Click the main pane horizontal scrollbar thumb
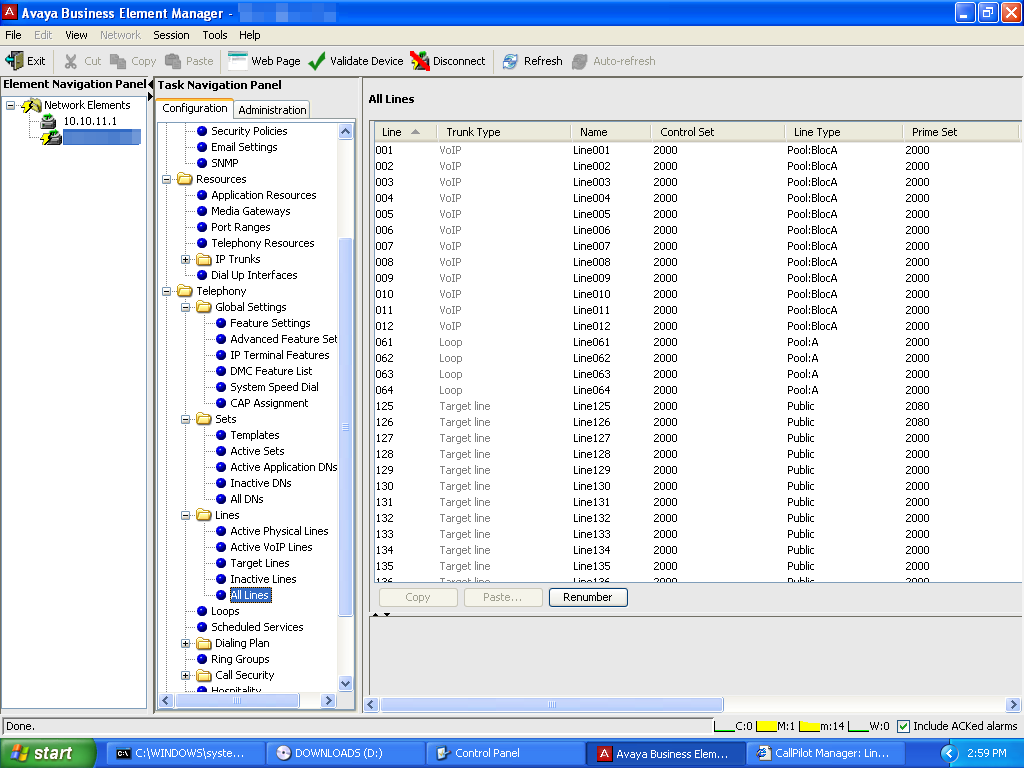Image resolution: width=1024 pixels, height=768 pixels. coord(552,705)
